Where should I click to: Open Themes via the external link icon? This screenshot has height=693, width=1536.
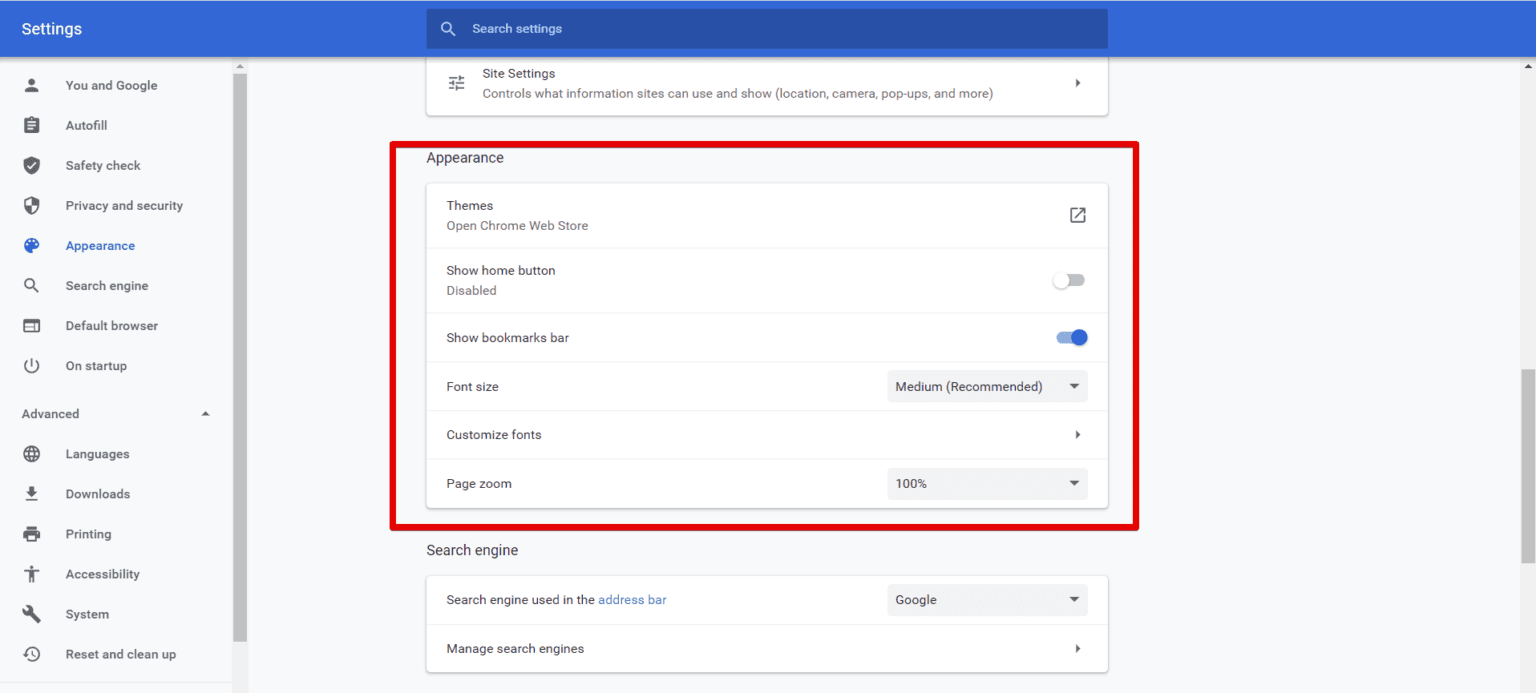[x=1077, y=214]
